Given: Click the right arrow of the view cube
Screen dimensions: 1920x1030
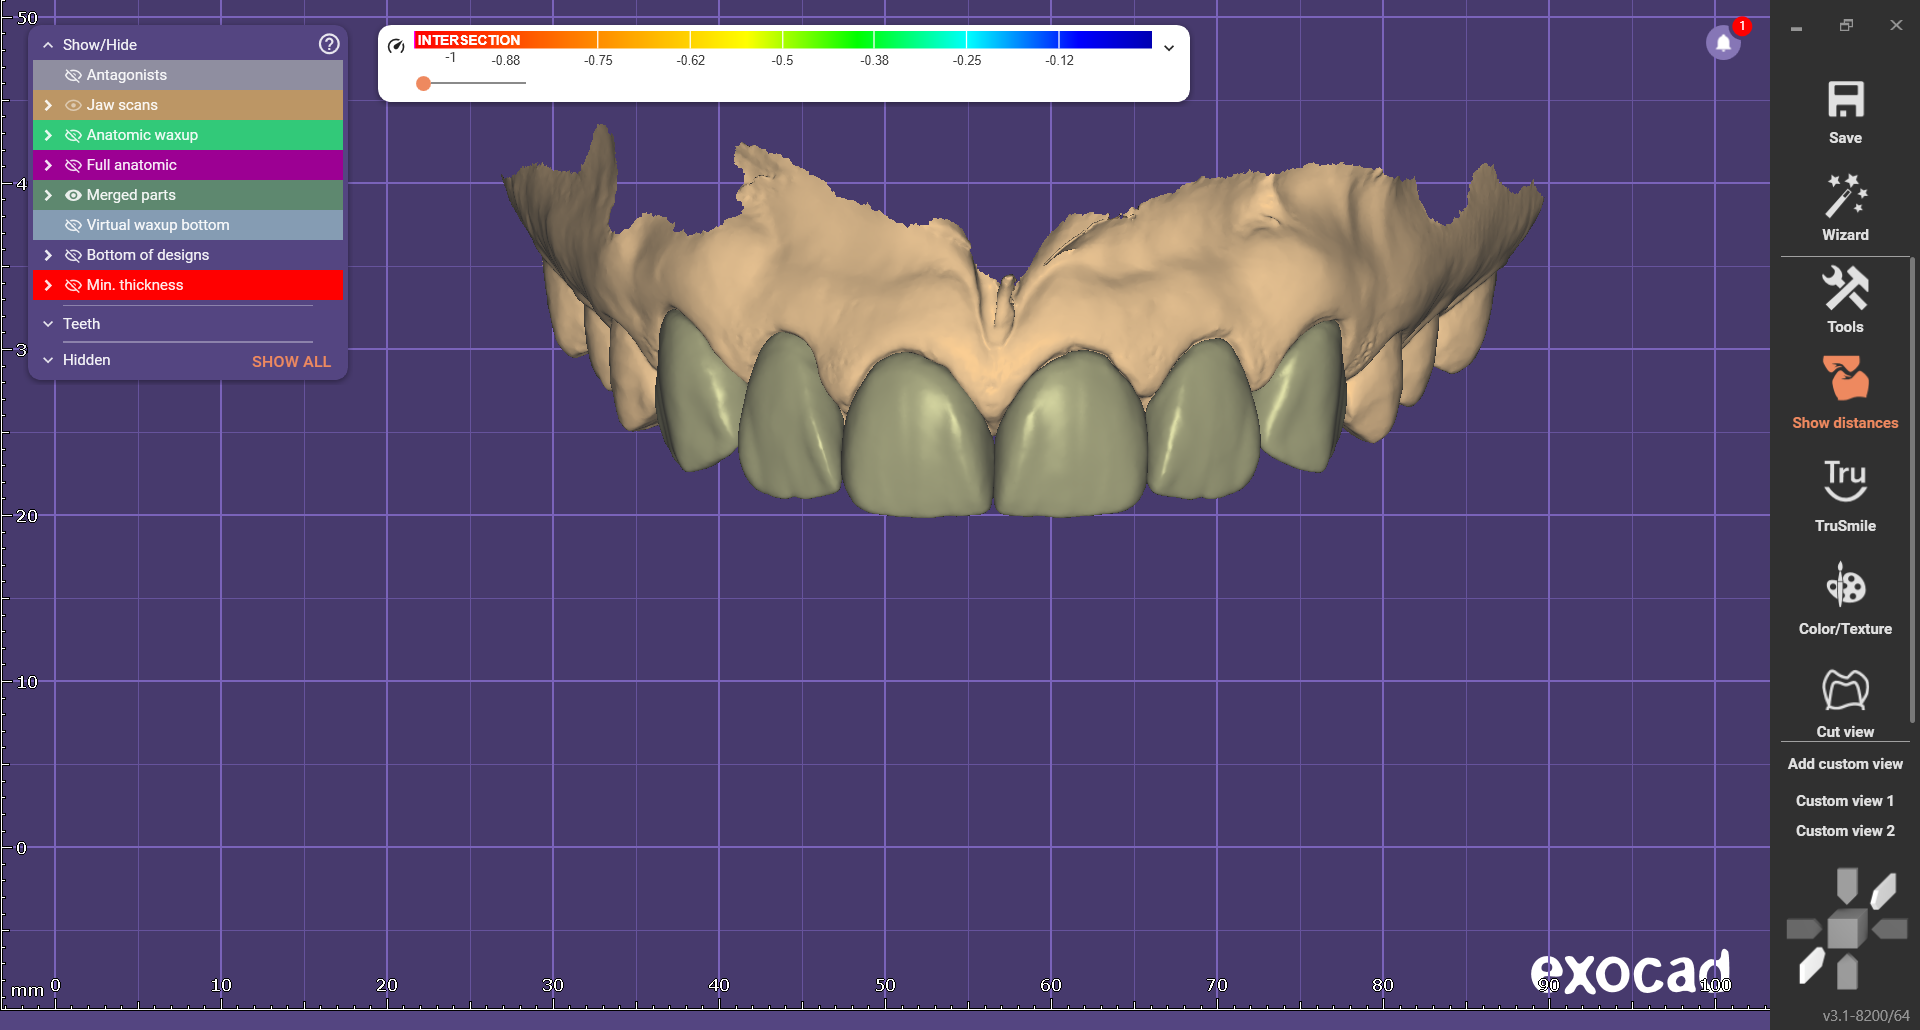Looking at the screenshot, I should 1890,930.
